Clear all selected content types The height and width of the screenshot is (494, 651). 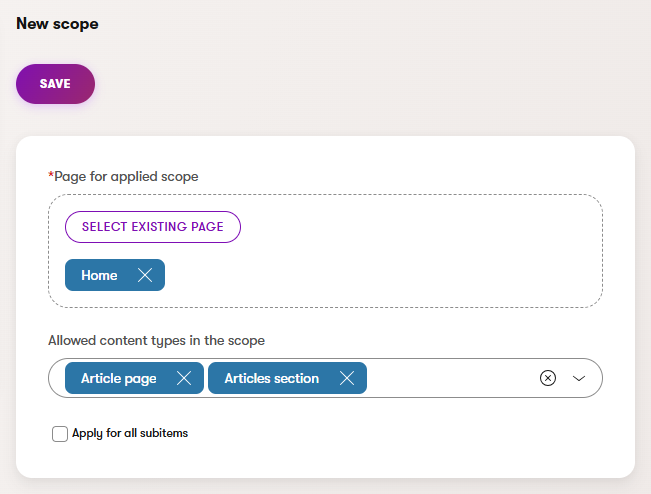[x=547, y=378]
